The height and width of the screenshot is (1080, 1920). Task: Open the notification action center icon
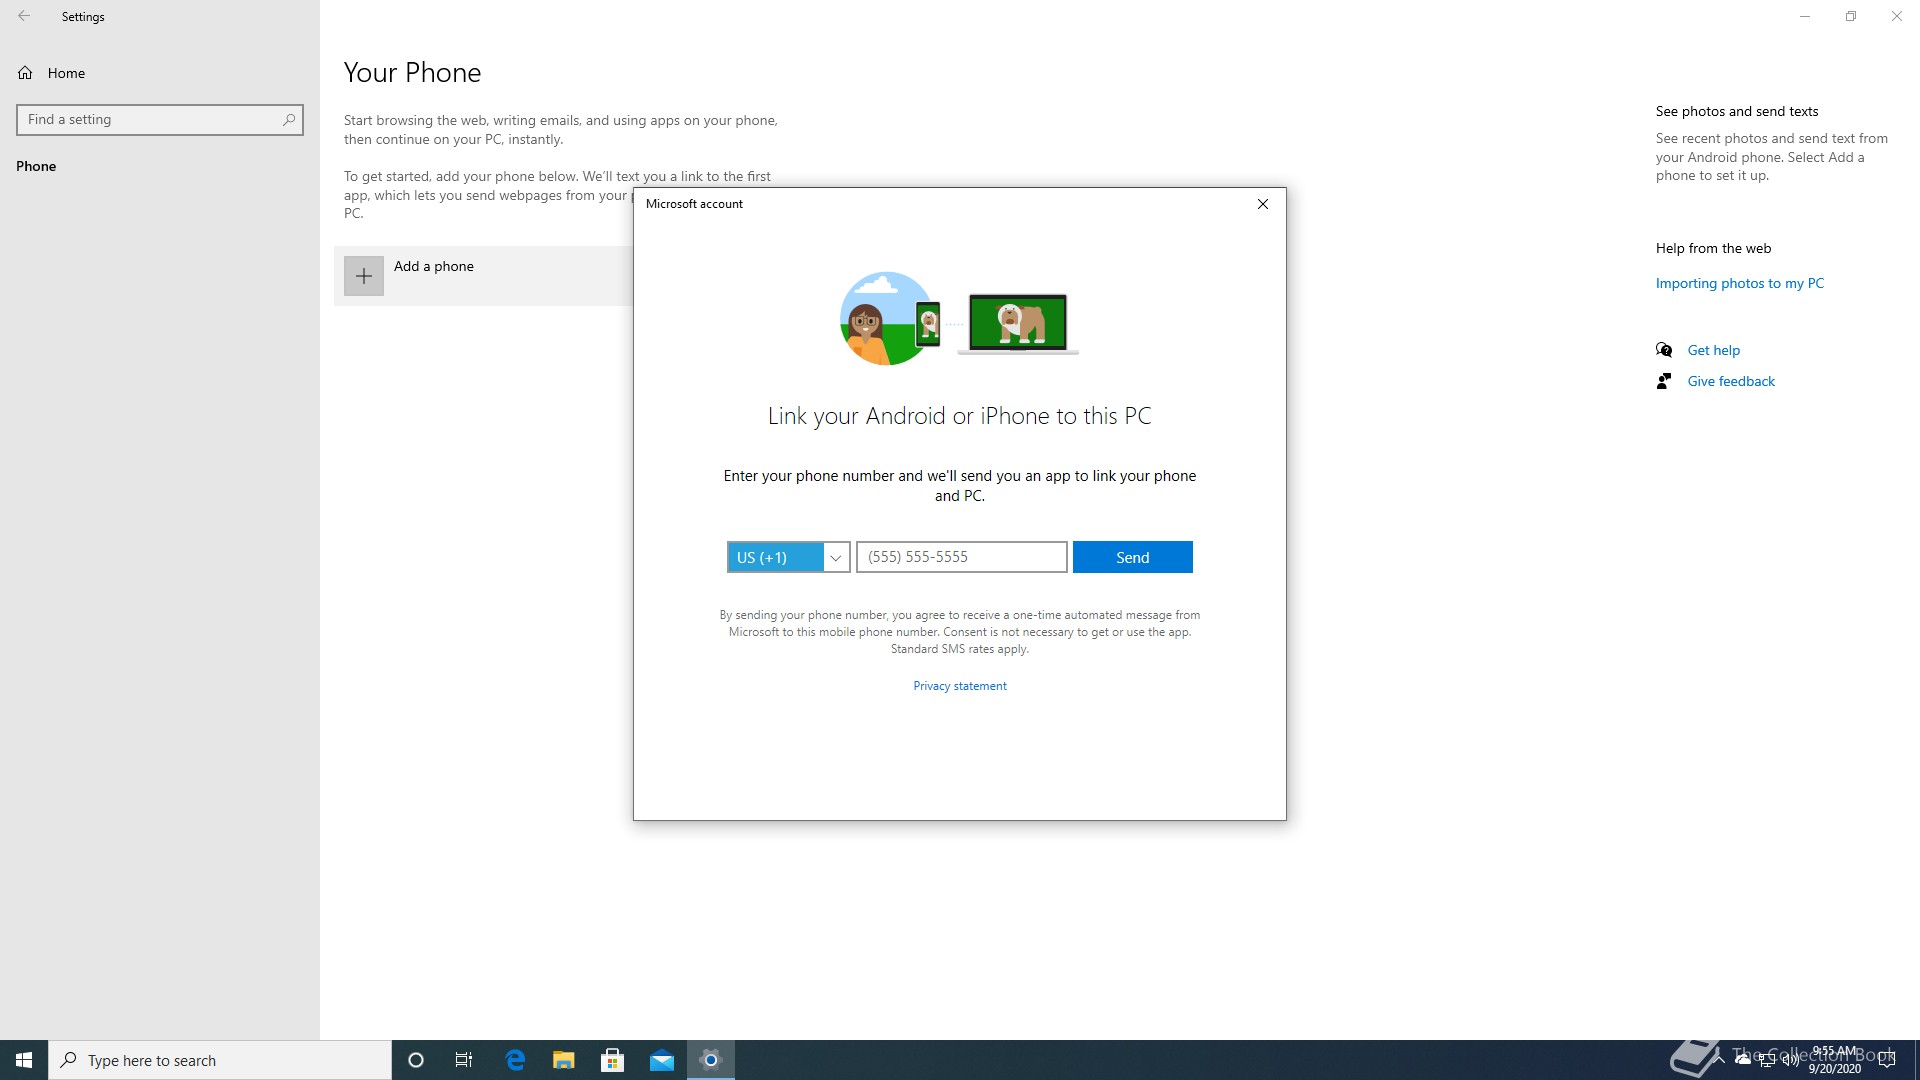(1887, 1060)
